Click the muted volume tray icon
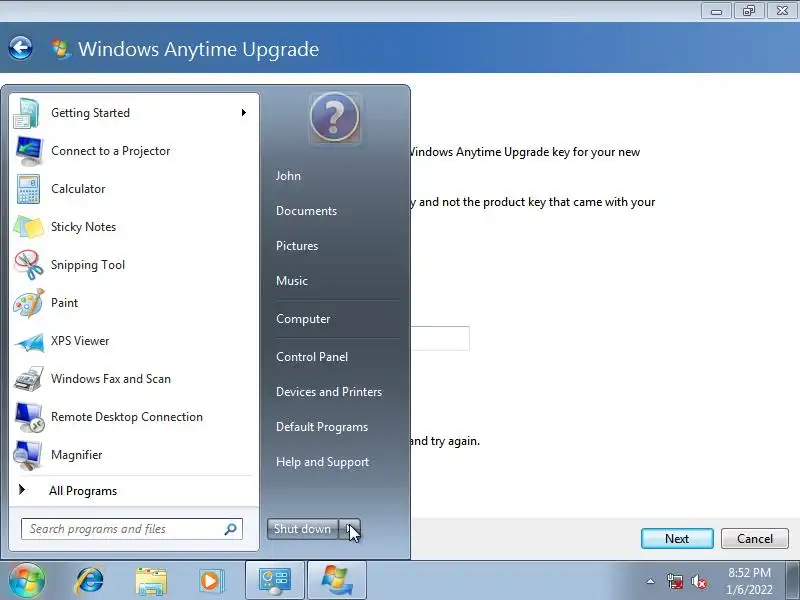This screenshot has width=800, height=600. tap(698, 581)
